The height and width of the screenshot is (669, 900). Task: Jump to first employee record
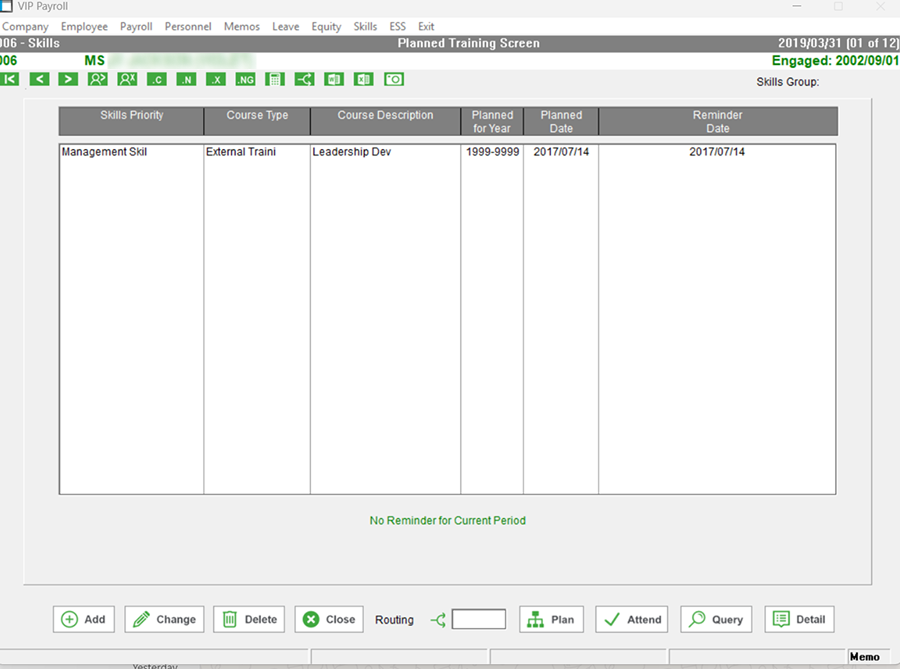pos(9,79)
